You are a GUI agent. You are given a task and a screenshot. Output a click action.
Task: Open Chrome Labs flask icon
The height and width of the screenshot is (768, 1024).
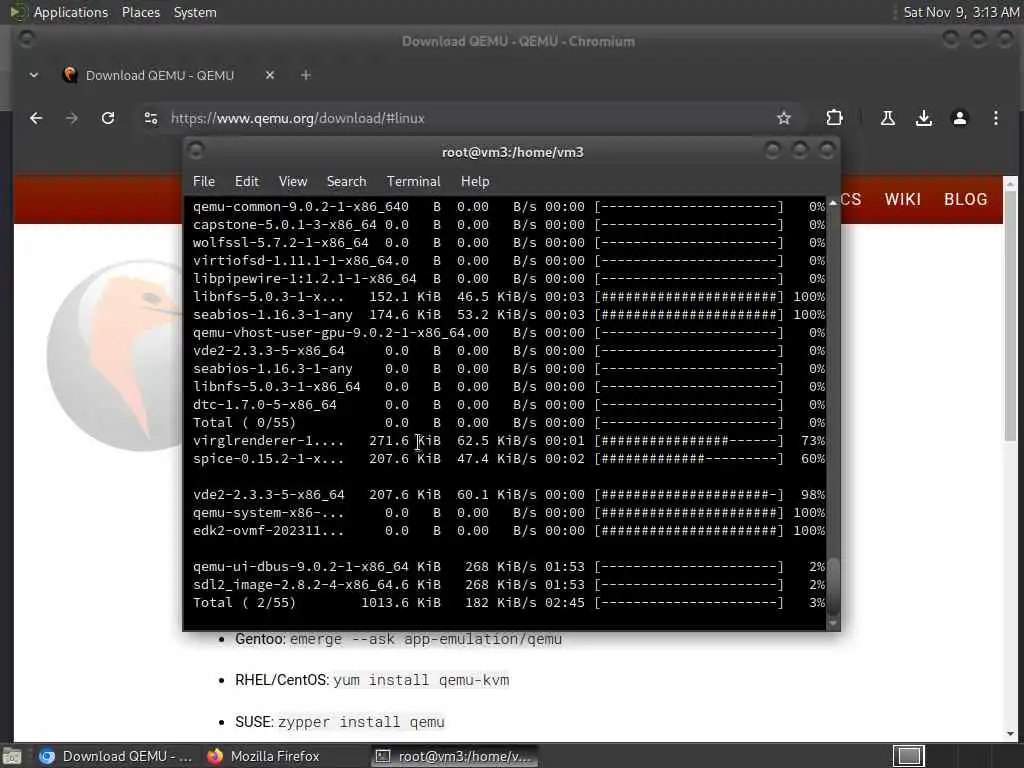888,118
